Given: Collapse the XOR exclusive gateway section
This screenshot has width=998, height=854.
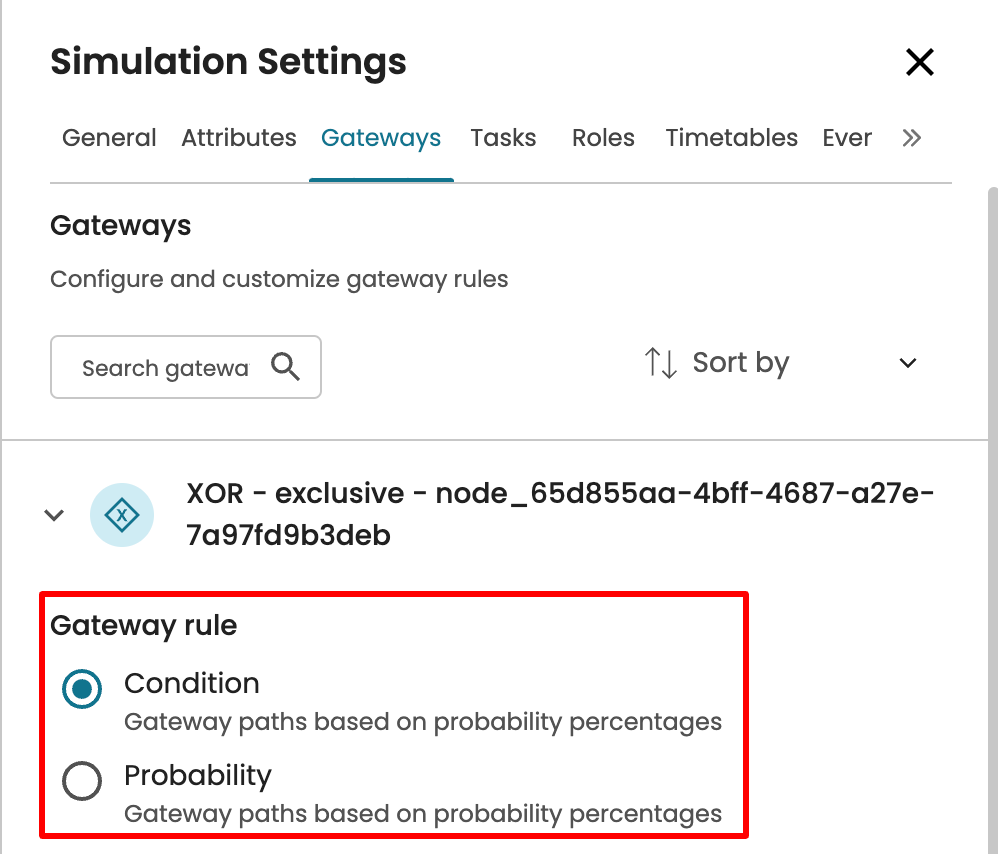Looking at the screenshot, I should tap(54, 515).
